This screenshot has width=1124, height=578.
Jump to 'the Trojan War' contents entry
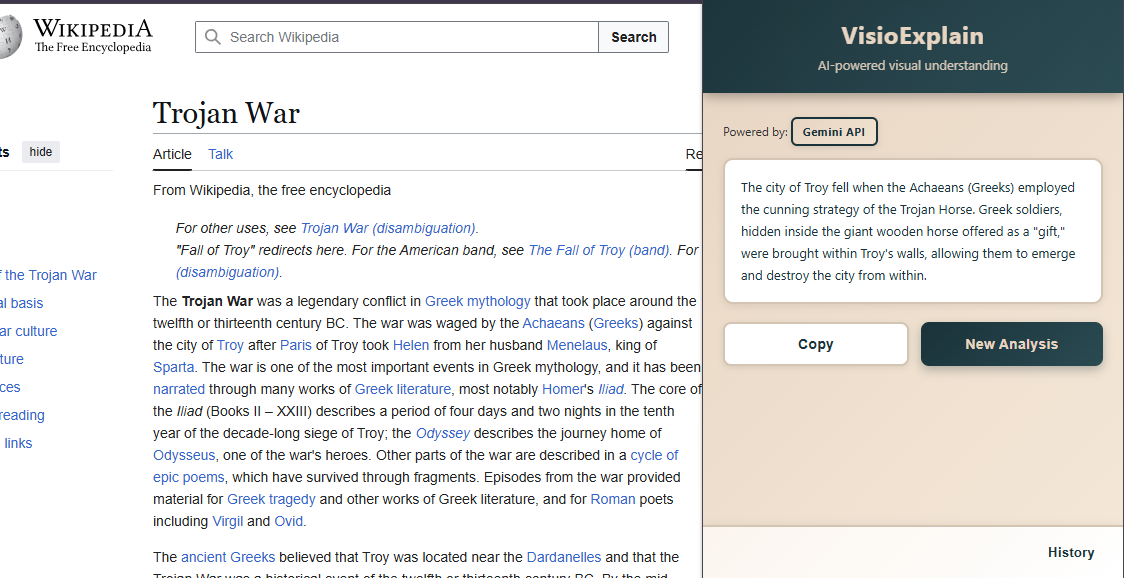[x=48, y=275]
